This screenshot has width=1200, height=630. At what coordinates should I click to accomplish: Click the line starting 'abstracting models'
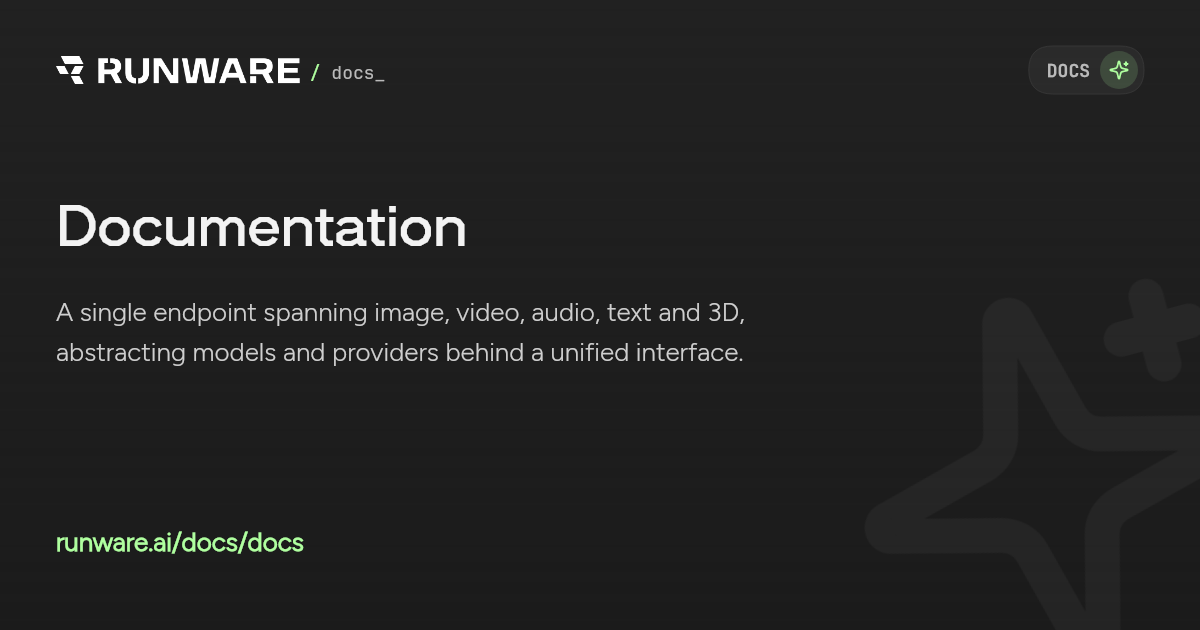click(400, 354)
